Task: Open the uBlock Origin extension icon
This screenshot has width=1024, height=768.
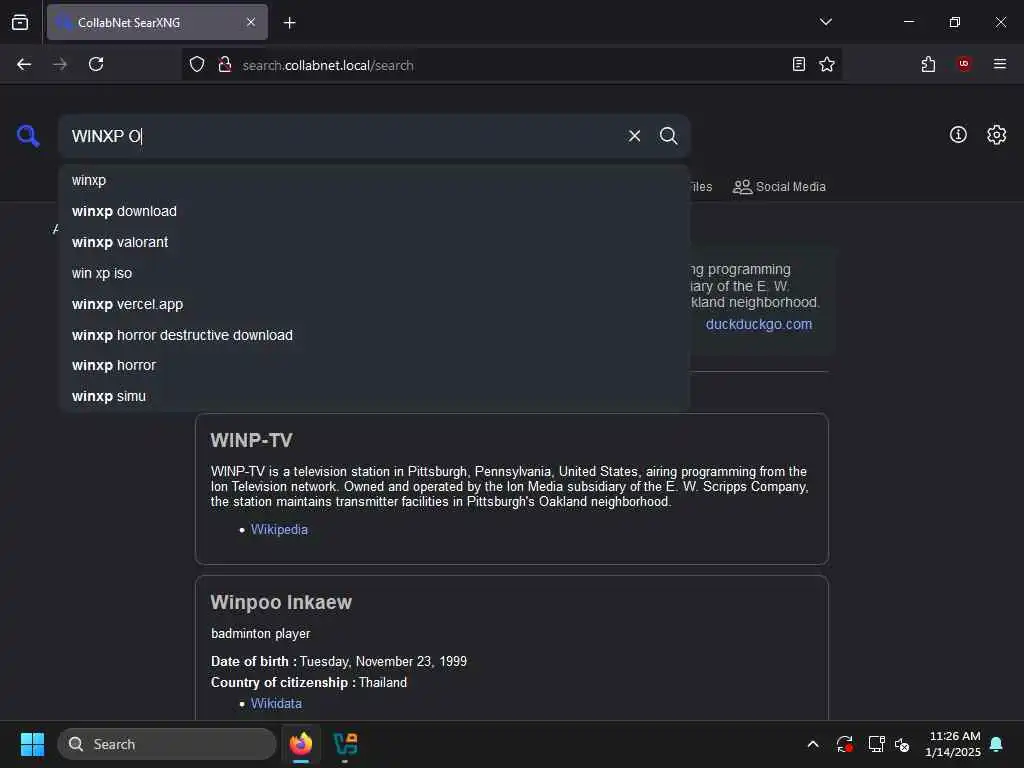Action: point(964,64)
